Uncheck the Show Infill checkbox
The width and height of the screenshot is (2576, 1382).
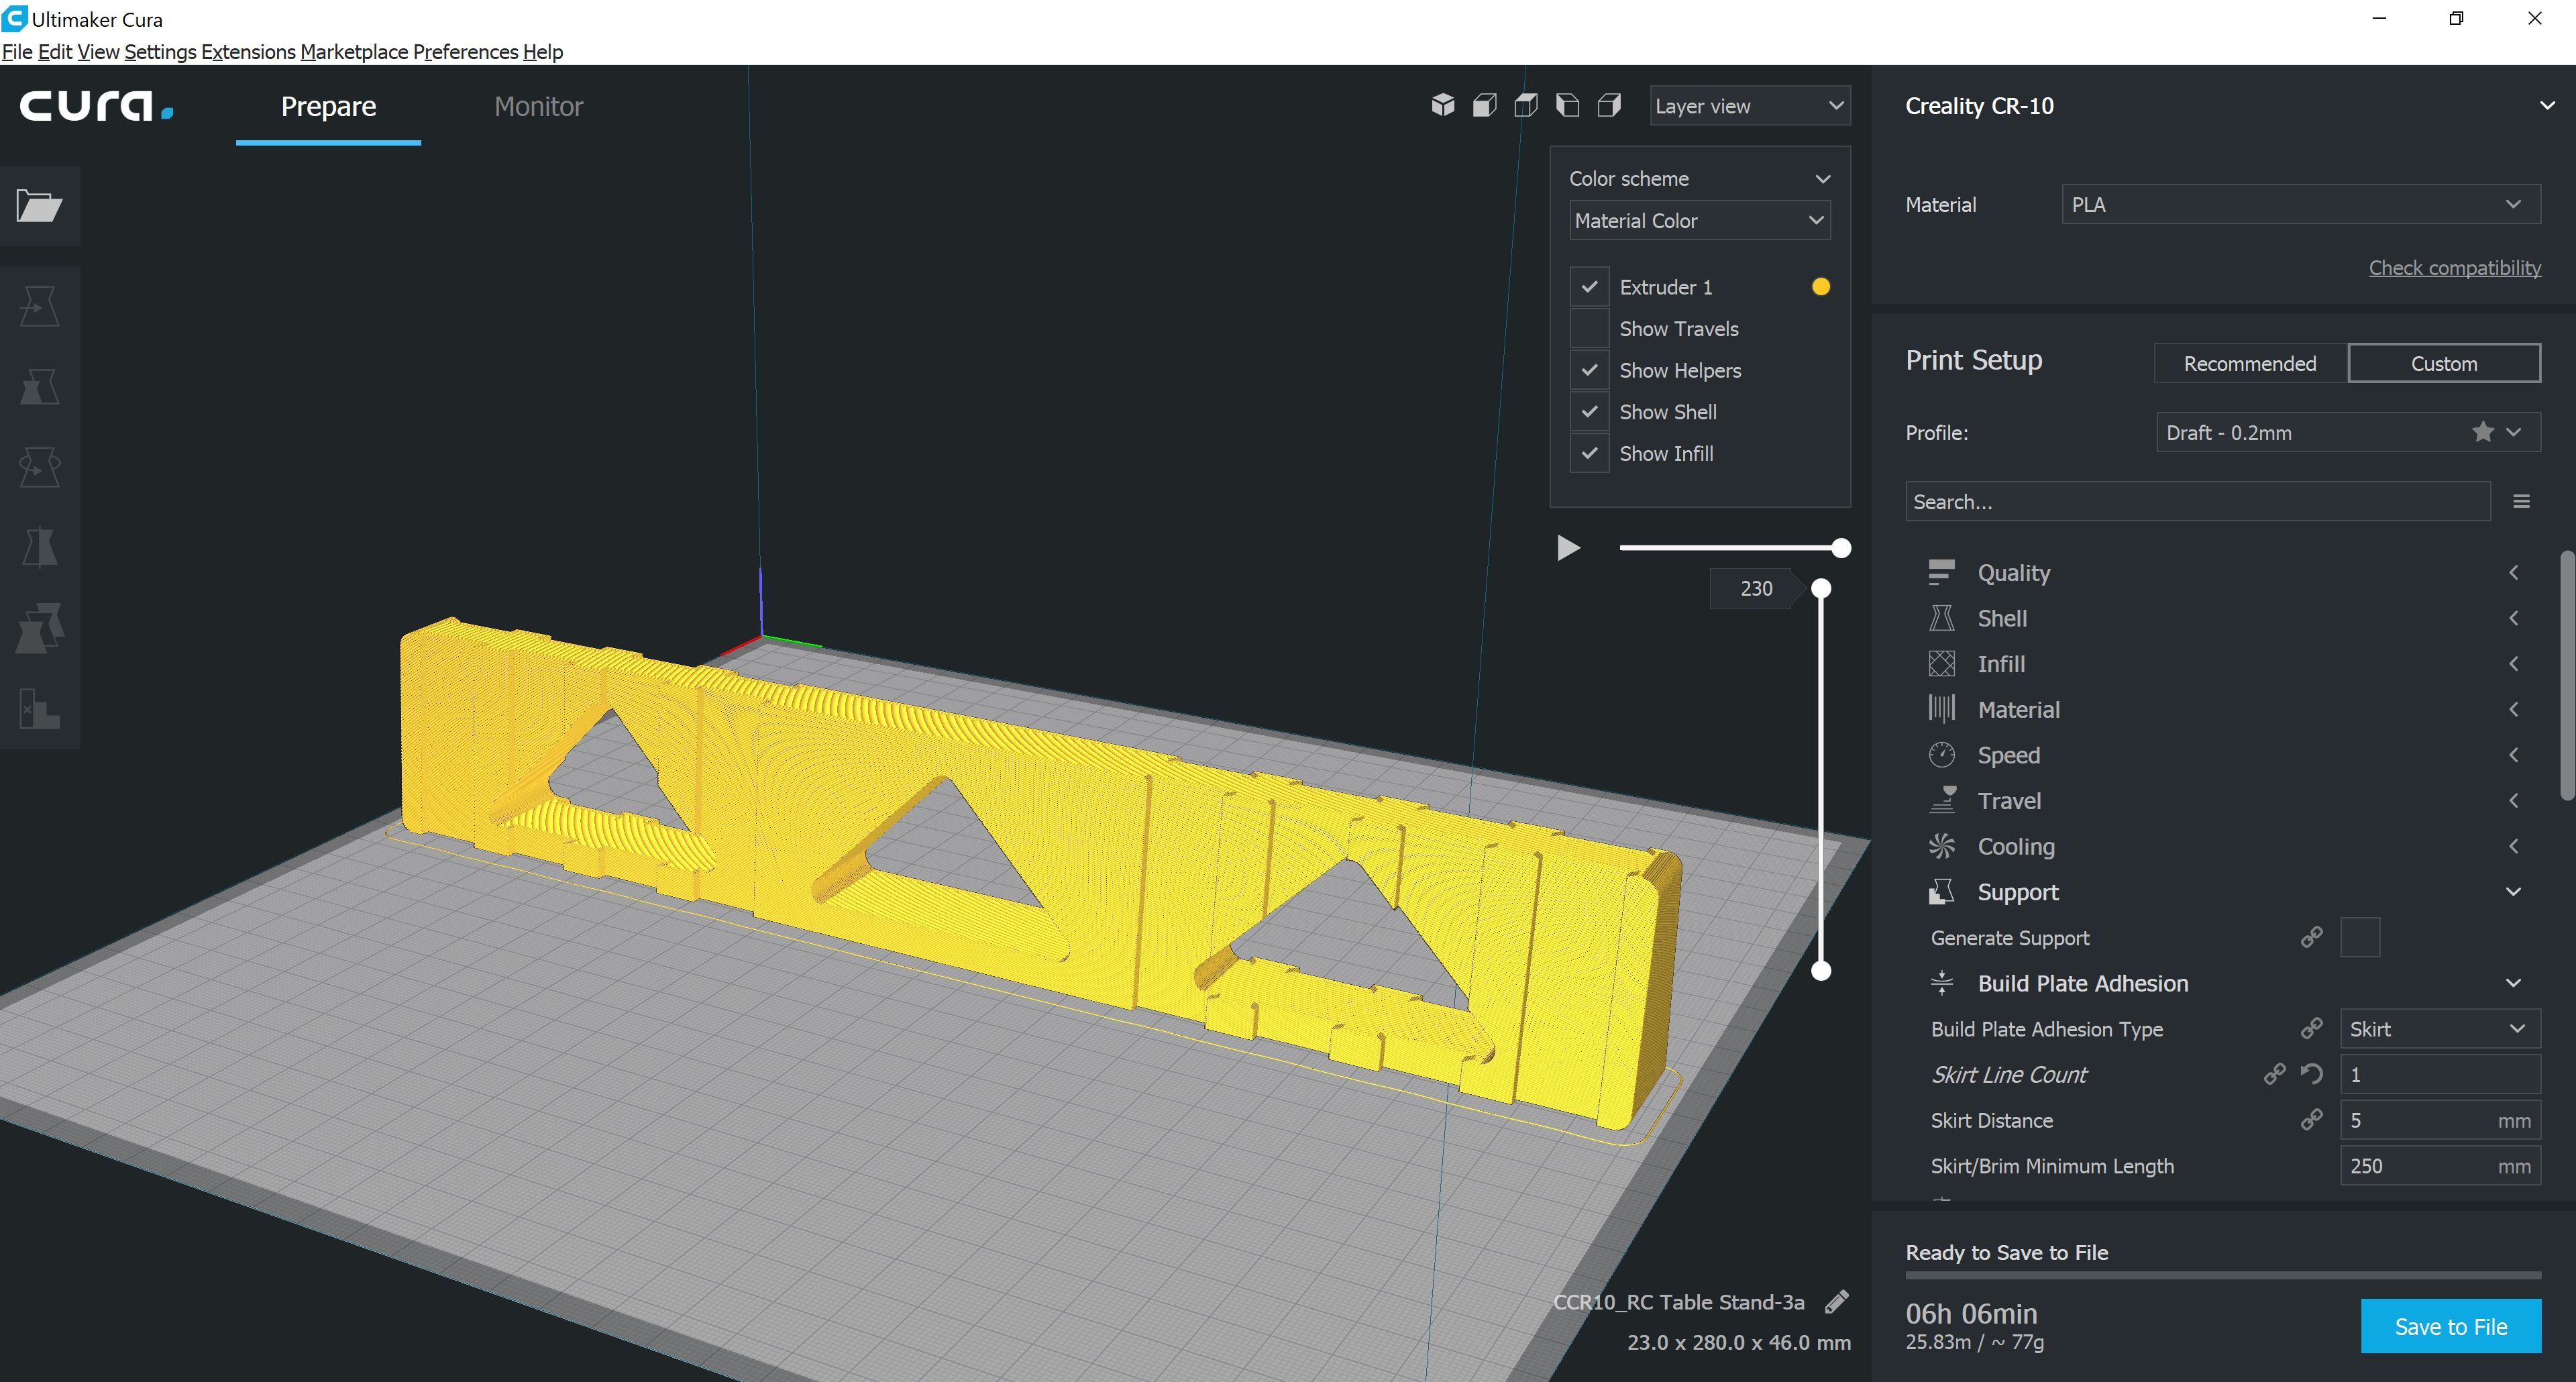tap(1589, 454)
